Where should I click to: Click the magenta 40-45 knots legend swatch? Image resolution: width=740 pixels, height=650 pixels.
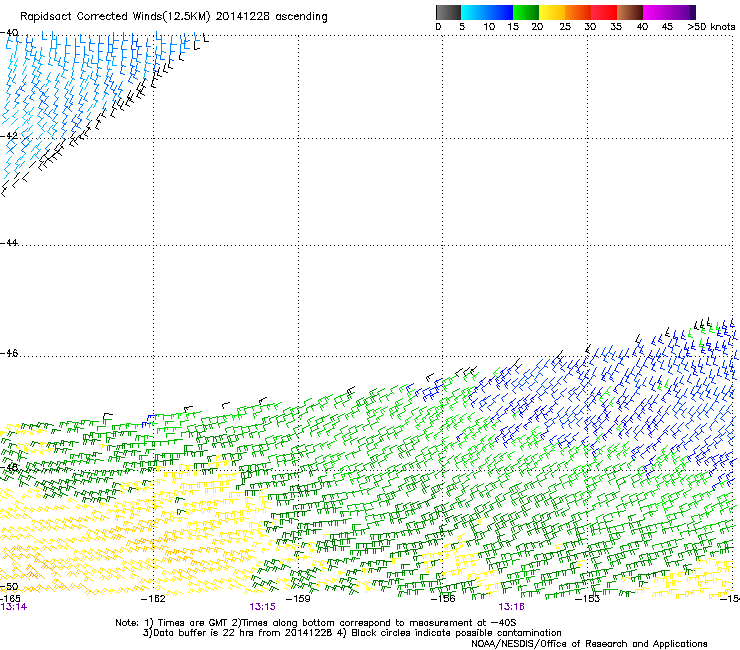tap(656, 12)
